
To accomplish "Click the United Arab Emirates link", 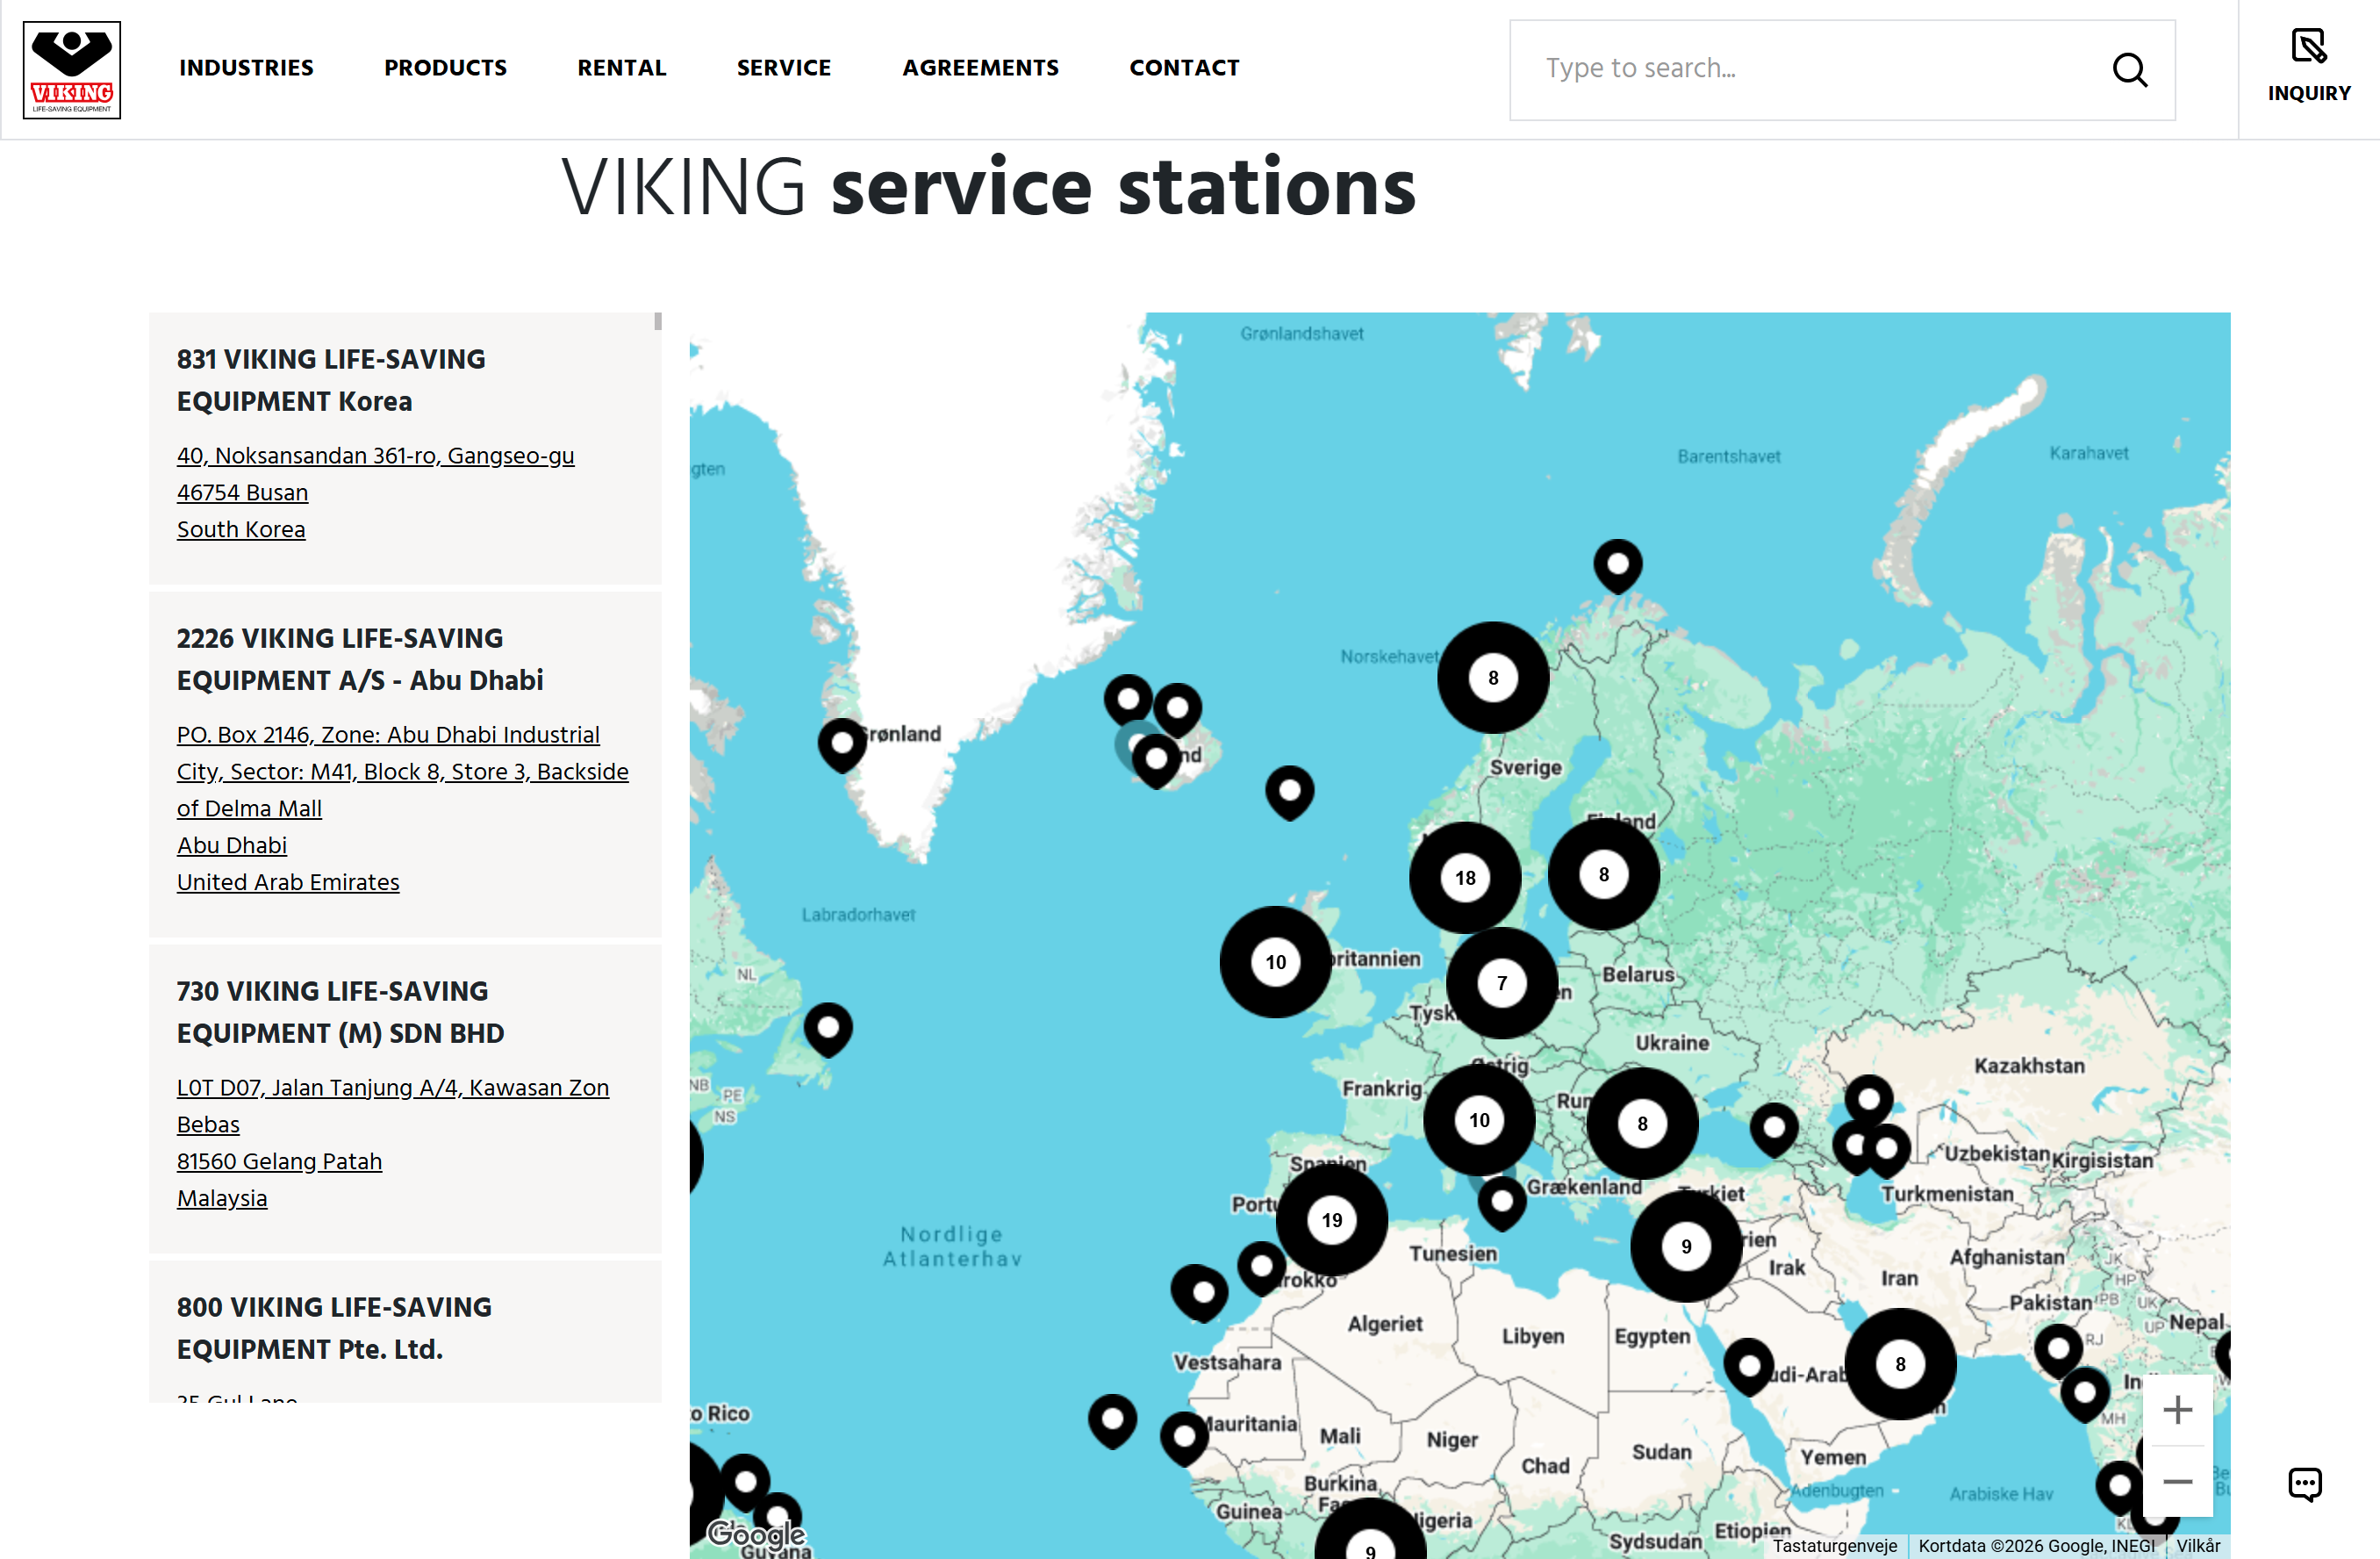I will pos(288,882).
